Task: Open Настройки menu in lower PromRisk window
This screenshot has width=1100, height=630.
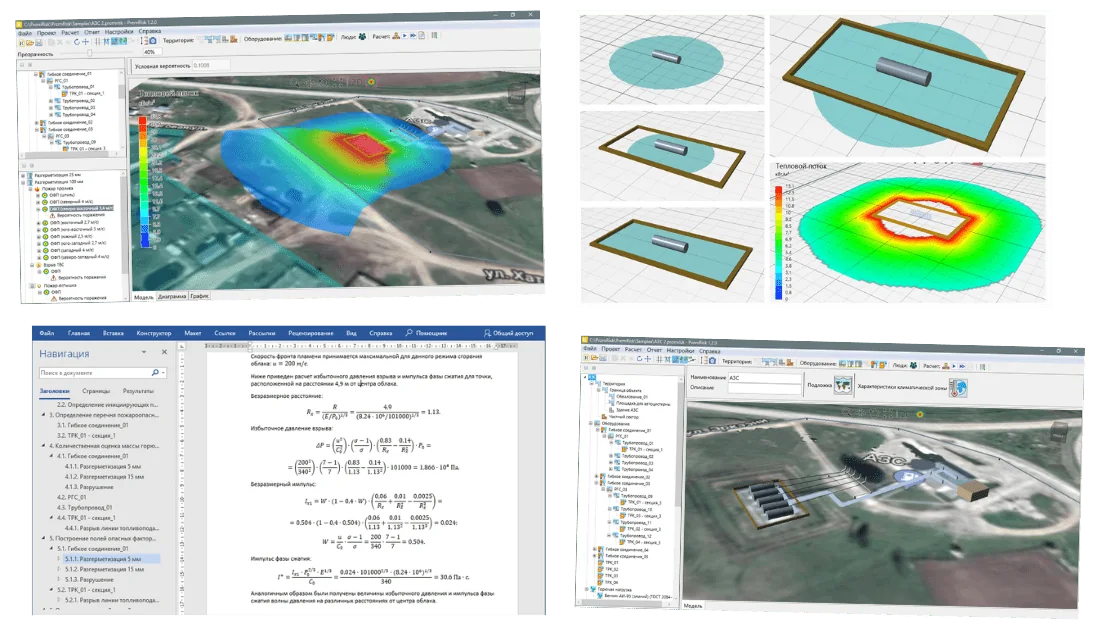Action: point(680,350)
